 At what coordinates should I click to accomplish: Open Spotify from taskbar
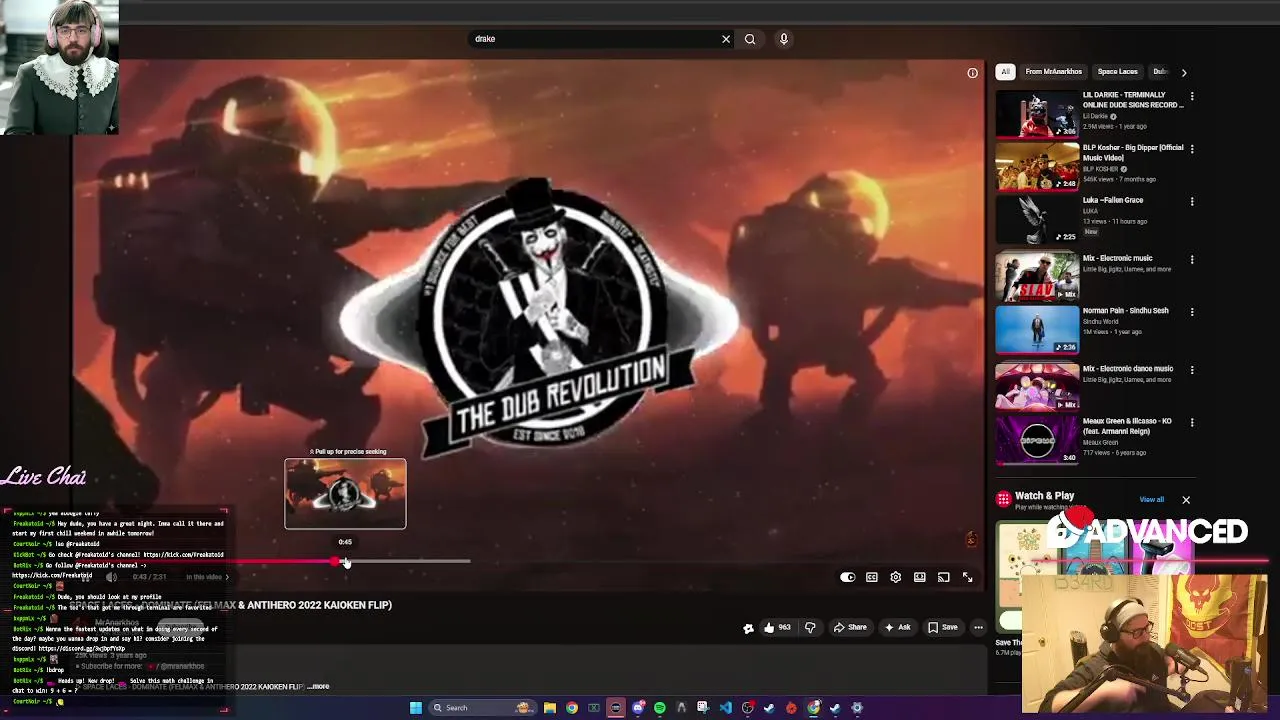tap(660, 708)
